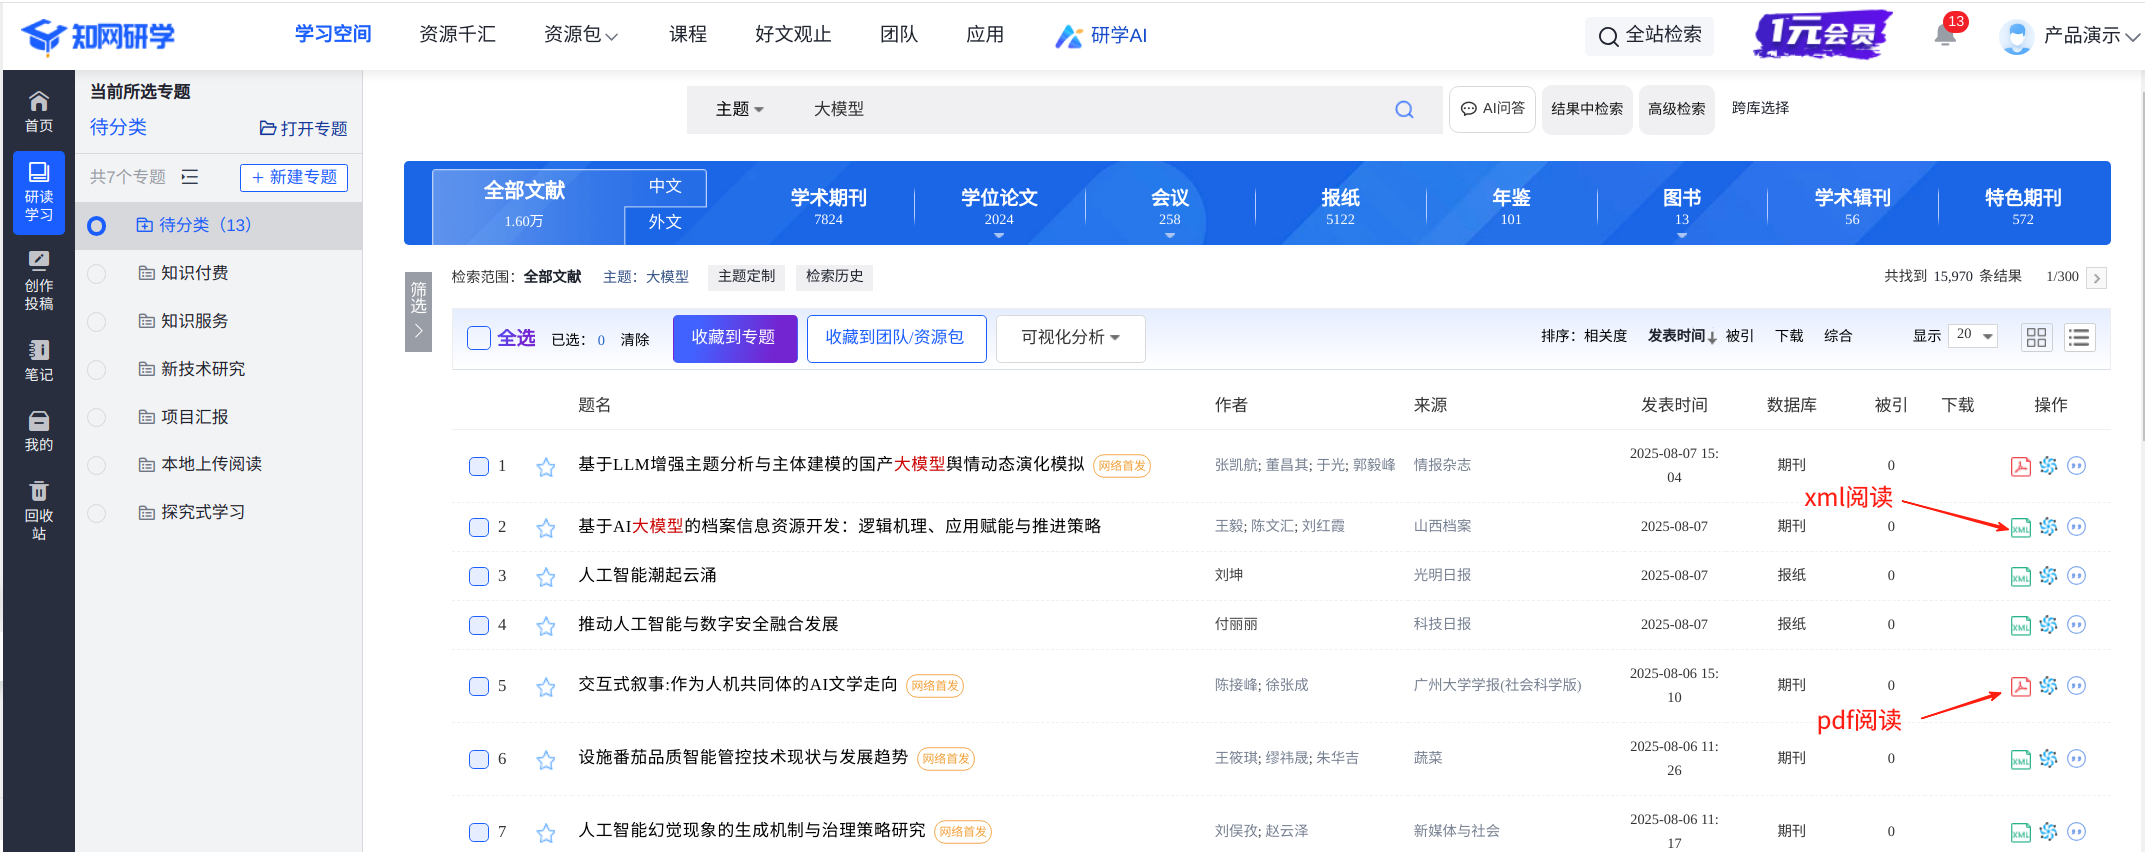Click the search magnifier icon
The height and width of the screenshot is (852, 2145).
tap(1404, 110)
